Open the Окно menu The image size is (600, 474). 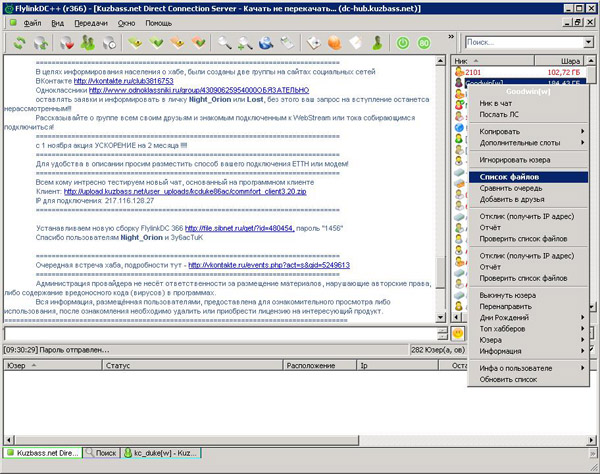point(126,23)
